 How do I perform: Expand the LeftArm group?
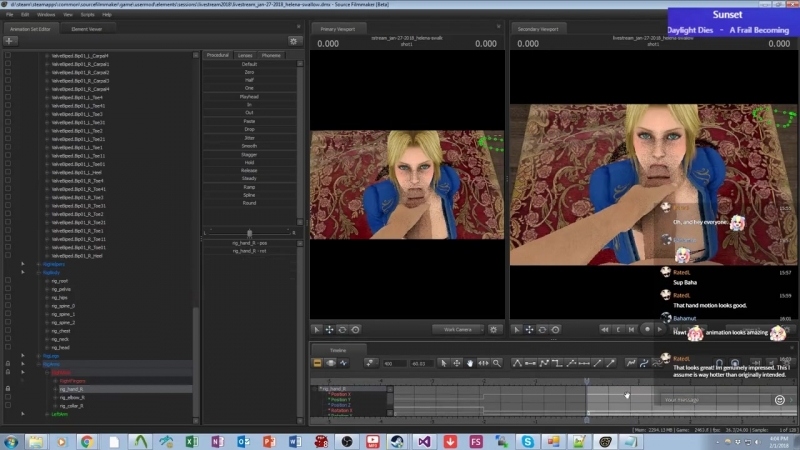point(46,414)
